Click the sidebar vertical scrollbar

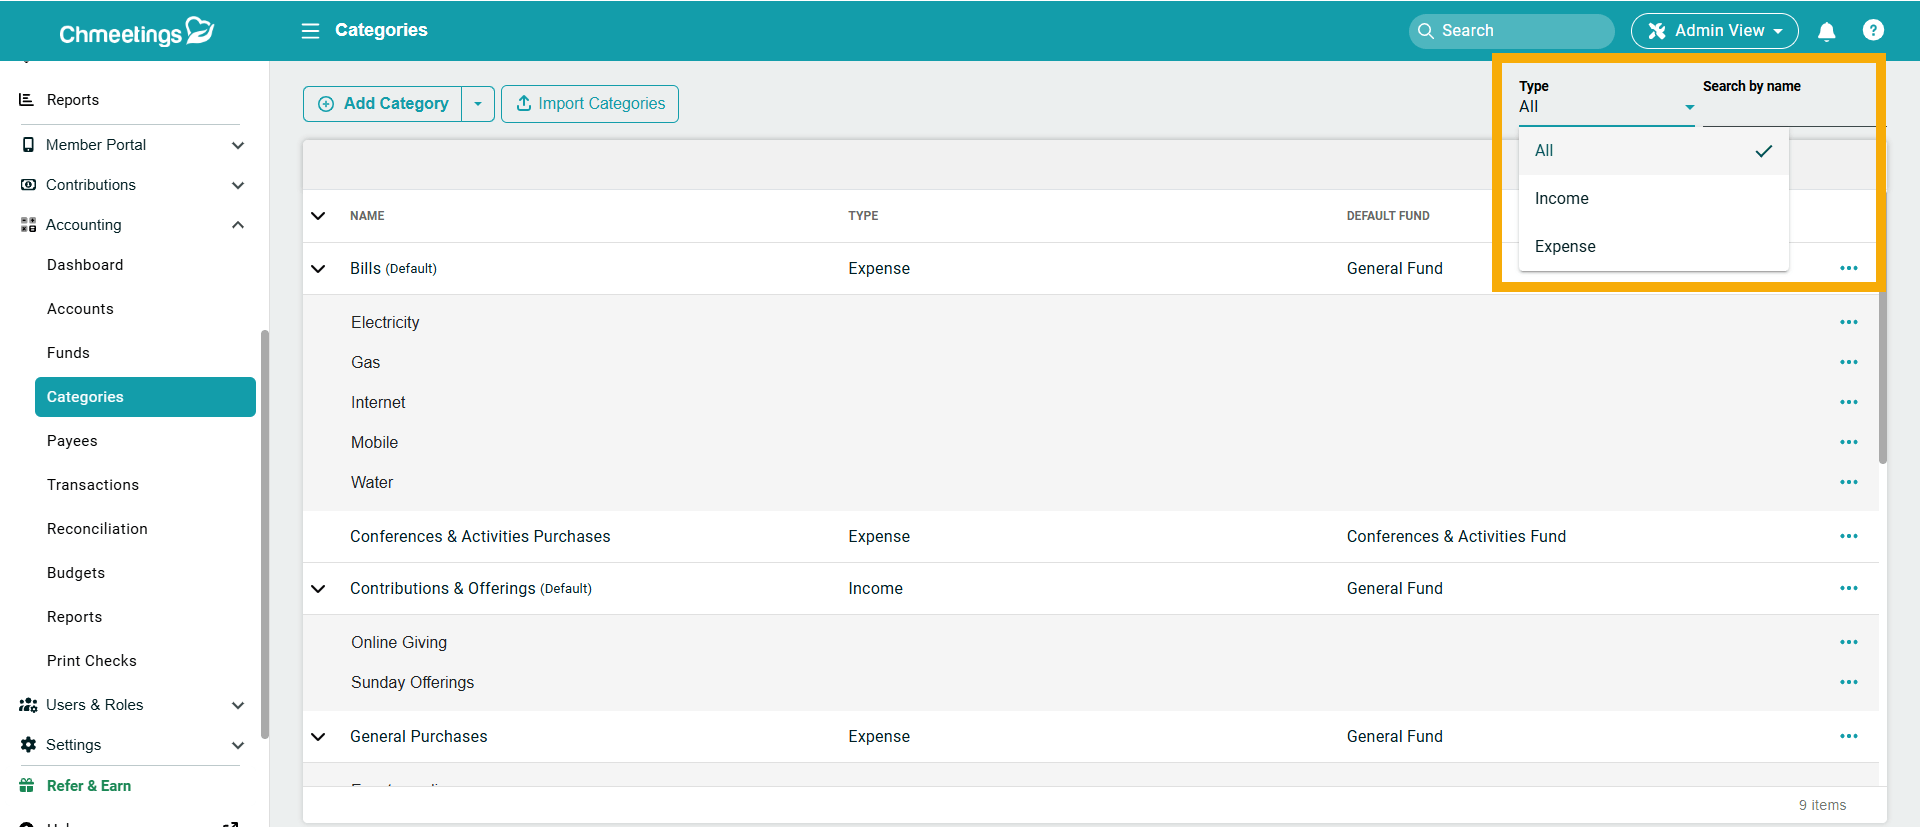point(265,534)
